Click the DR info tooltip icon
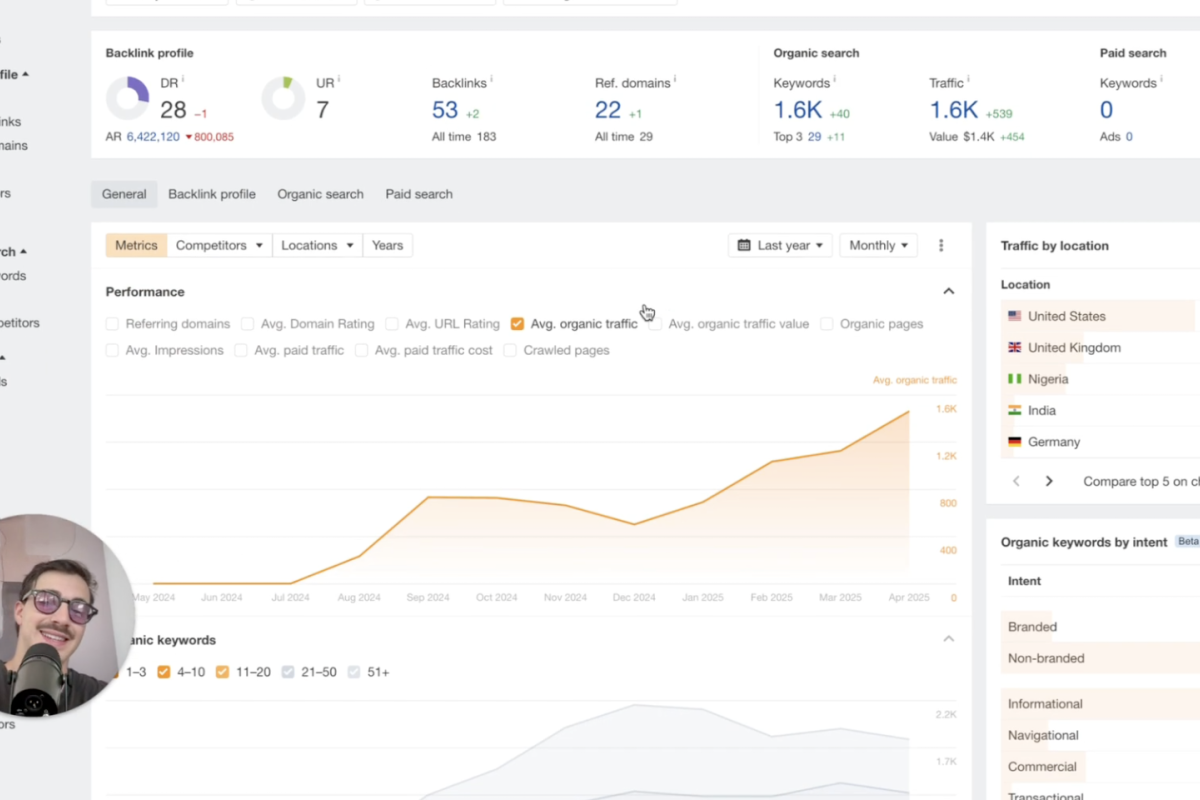Viewport: 1200px width, 800px height. click(x=183, y=79)
